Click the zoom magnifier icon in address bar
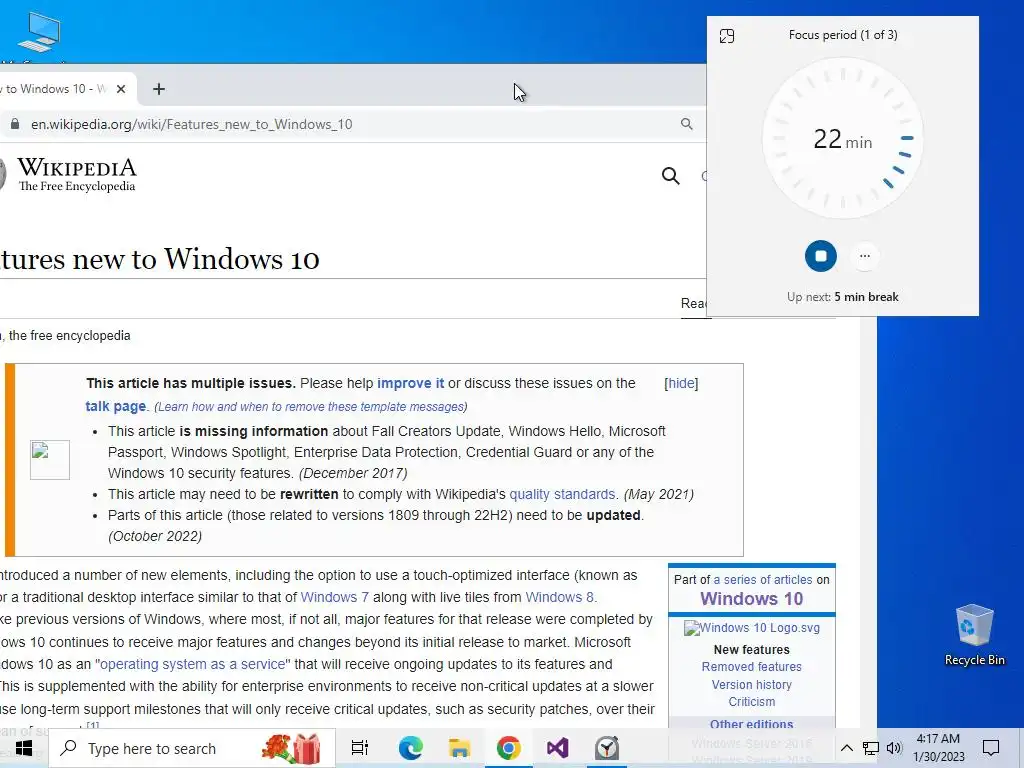Viewport: 1024px width, 768px height. coord(686,124)
